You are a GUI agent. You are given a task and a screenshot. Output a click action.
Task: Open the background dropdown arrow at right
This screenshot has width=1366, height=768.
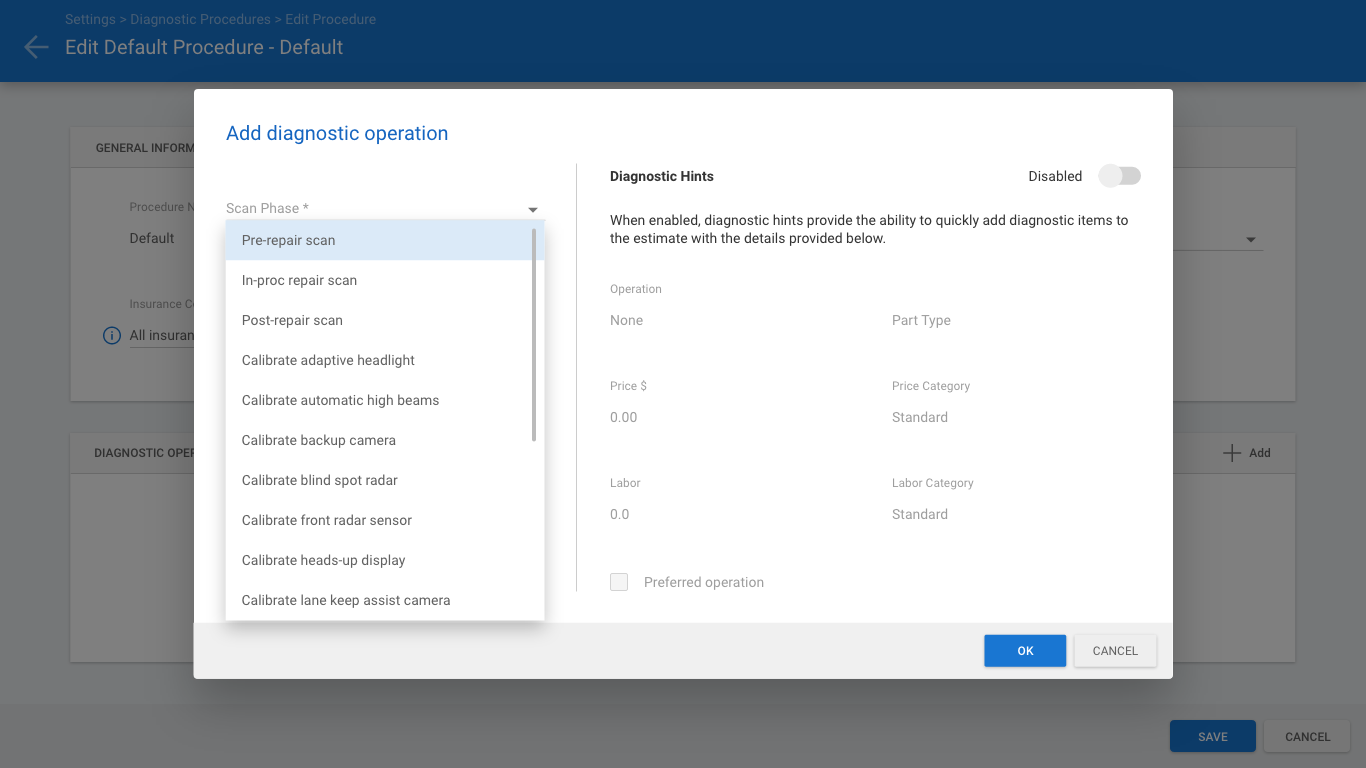tap(1251, 240)
